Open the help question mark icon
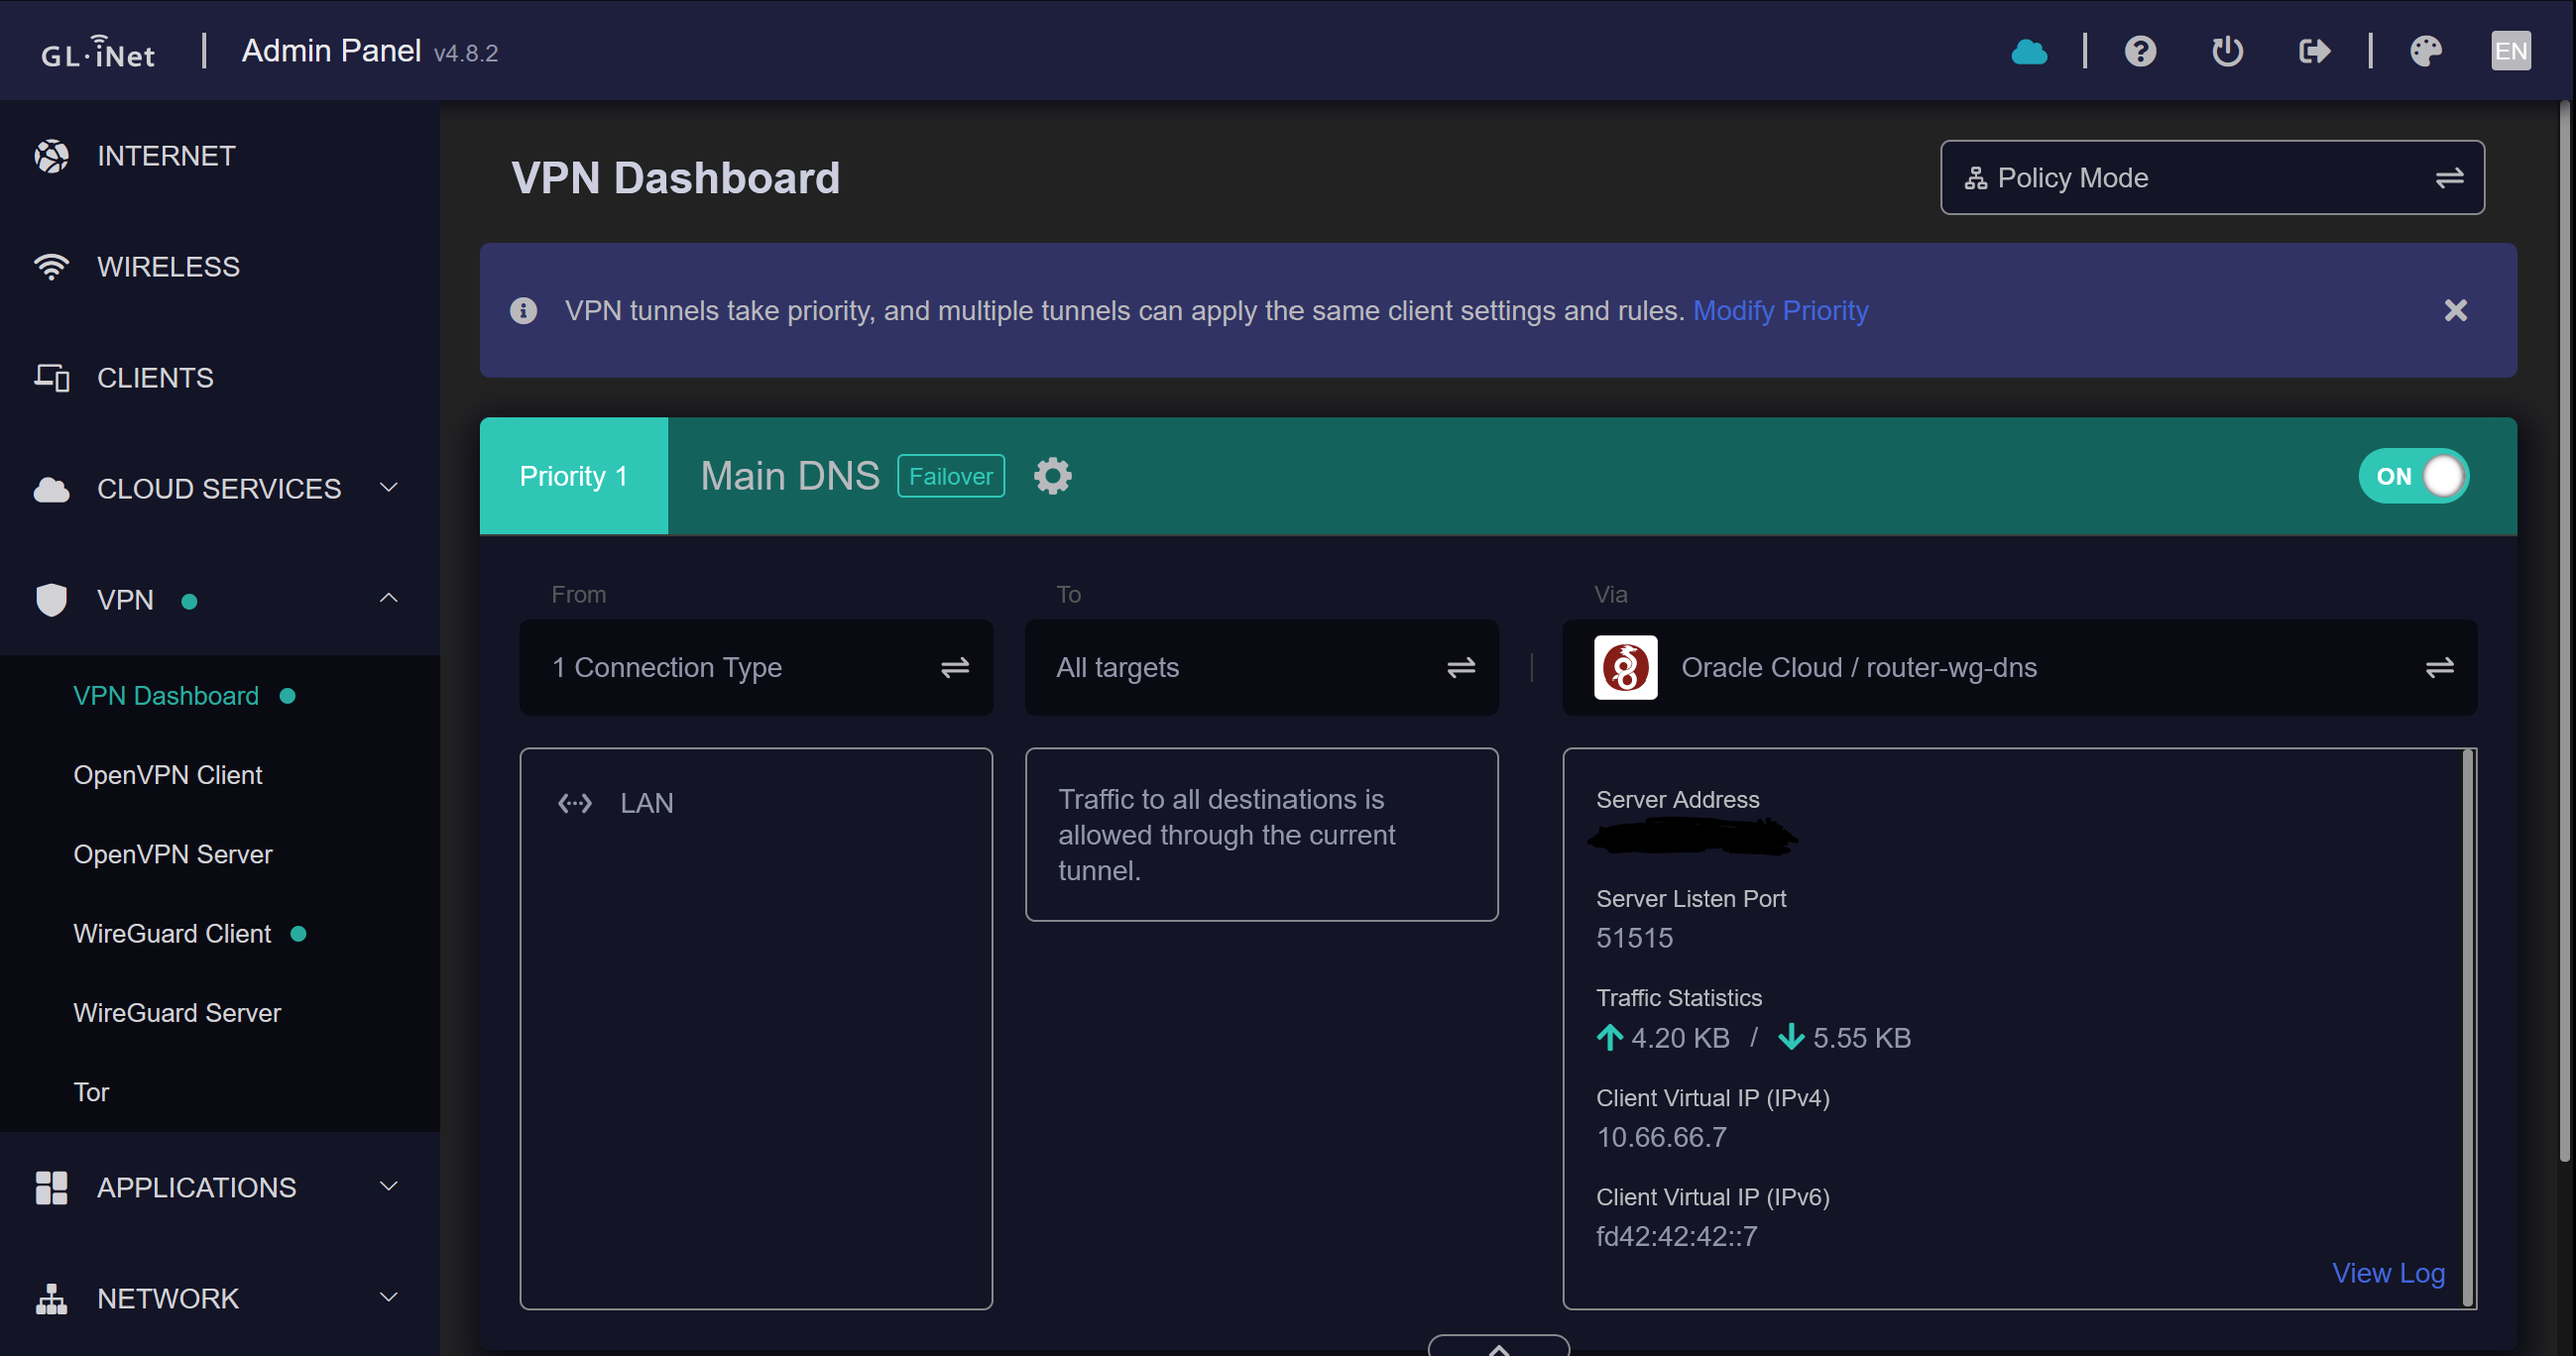Screen dimensions: 2576x1356 point(2140,51)
